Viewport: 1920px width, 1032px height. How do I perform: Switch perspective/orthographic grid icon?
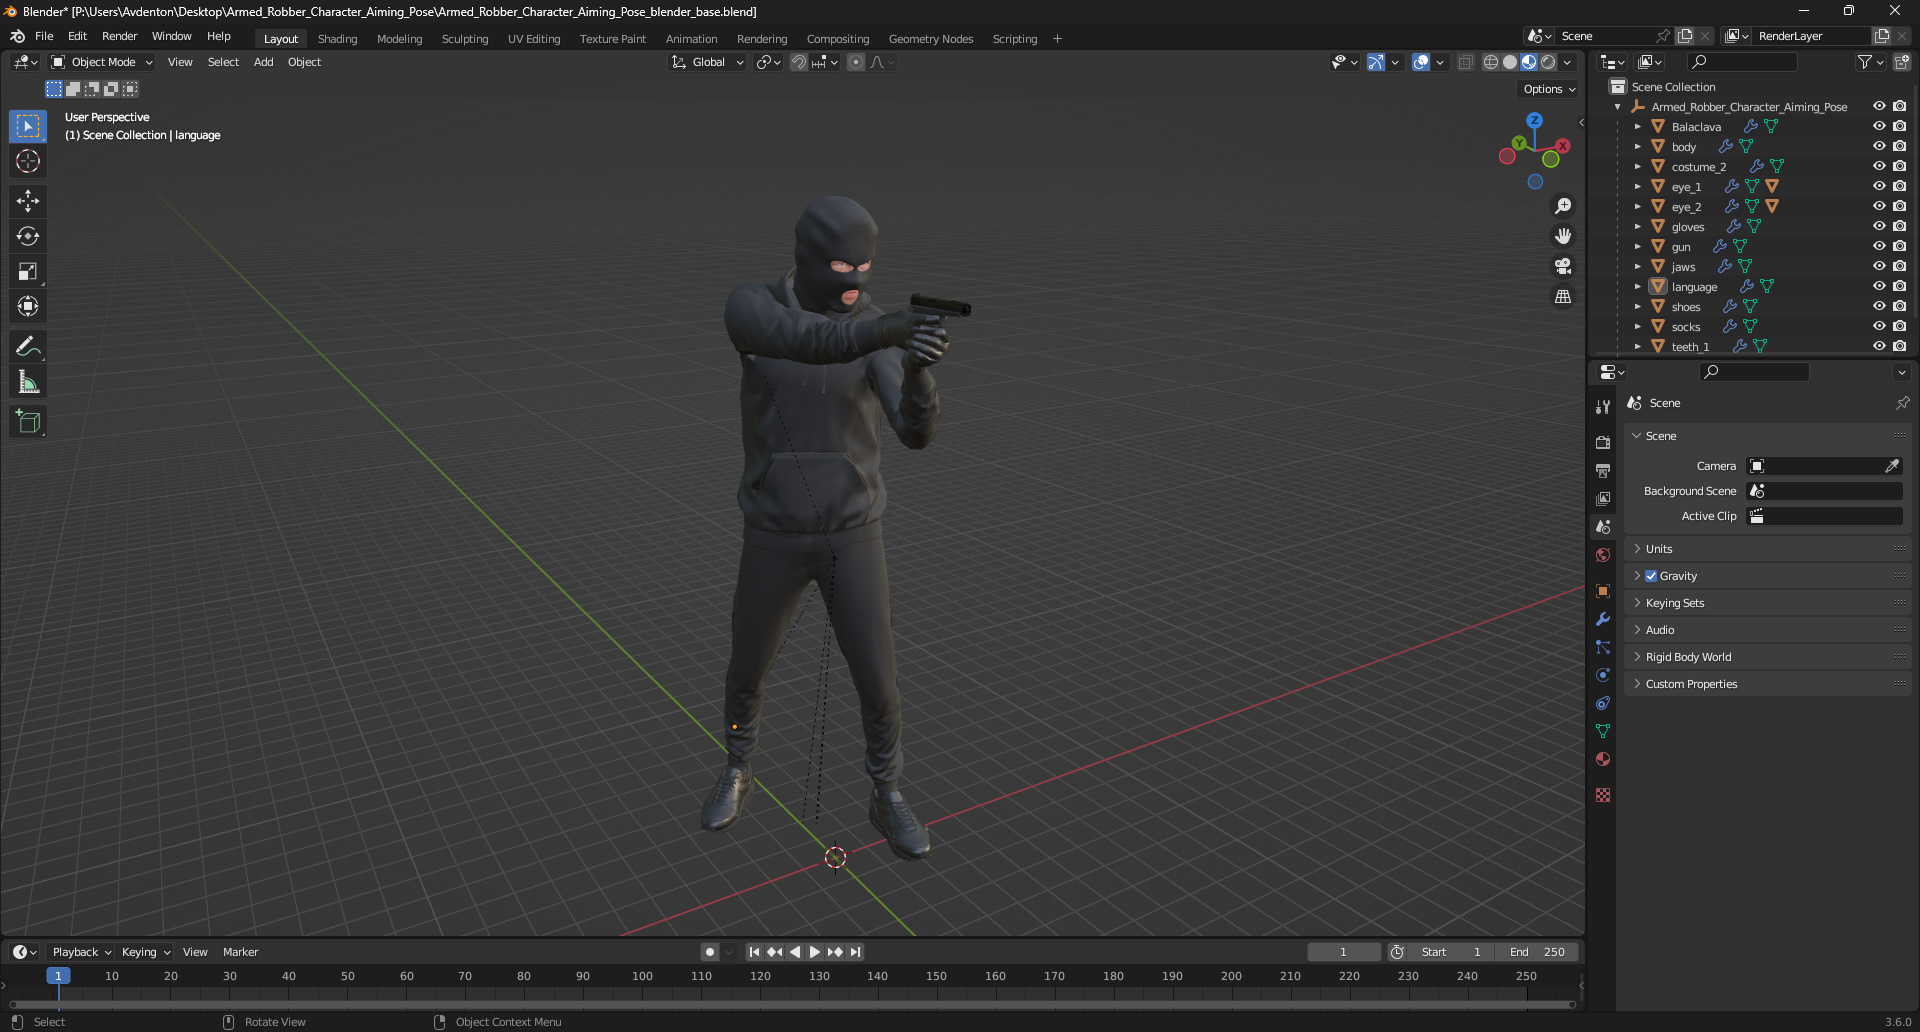[x=1563, y=296]
